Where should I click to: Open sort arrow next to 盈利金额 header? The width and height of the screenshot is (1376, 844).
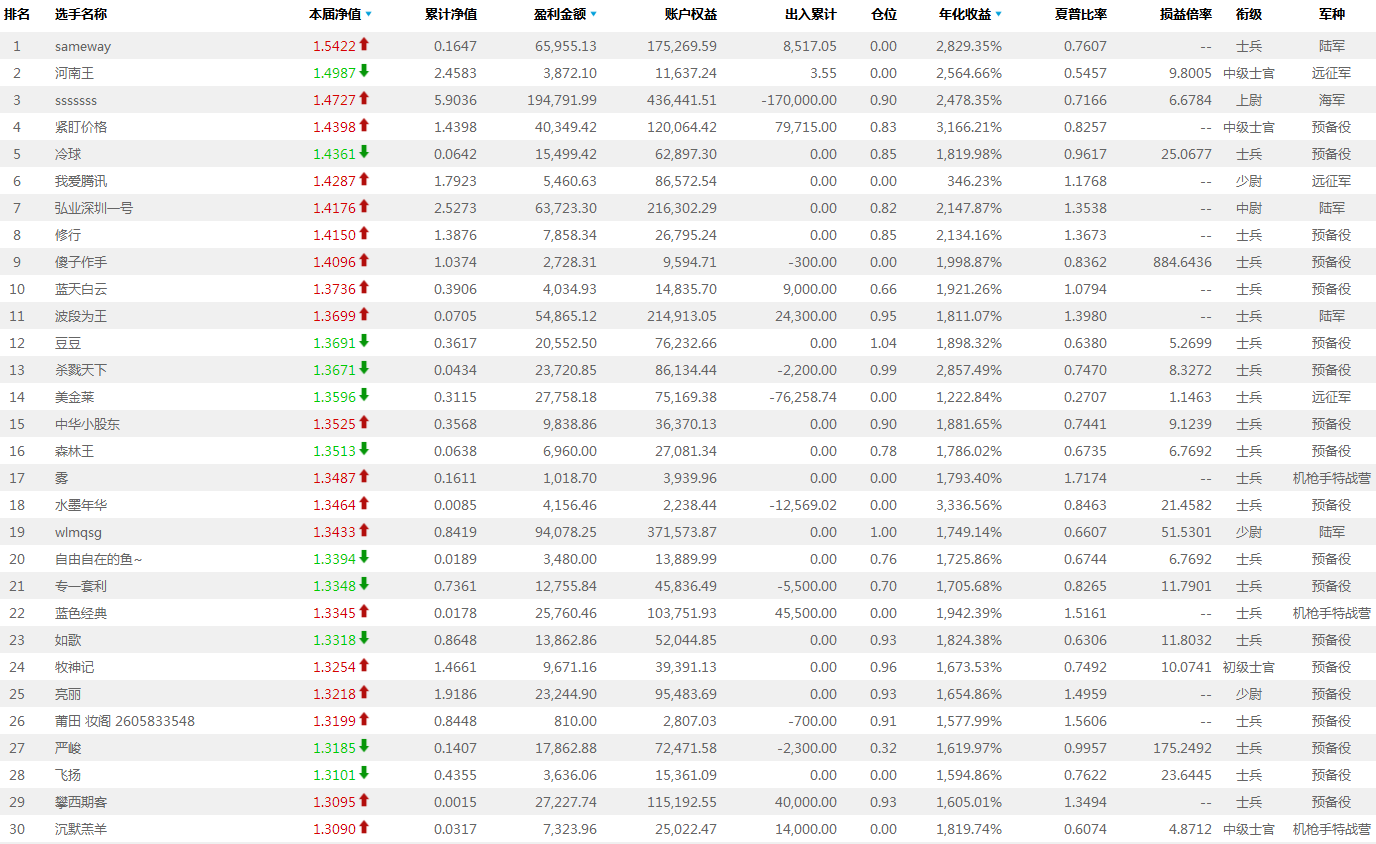tap(594, 15)
